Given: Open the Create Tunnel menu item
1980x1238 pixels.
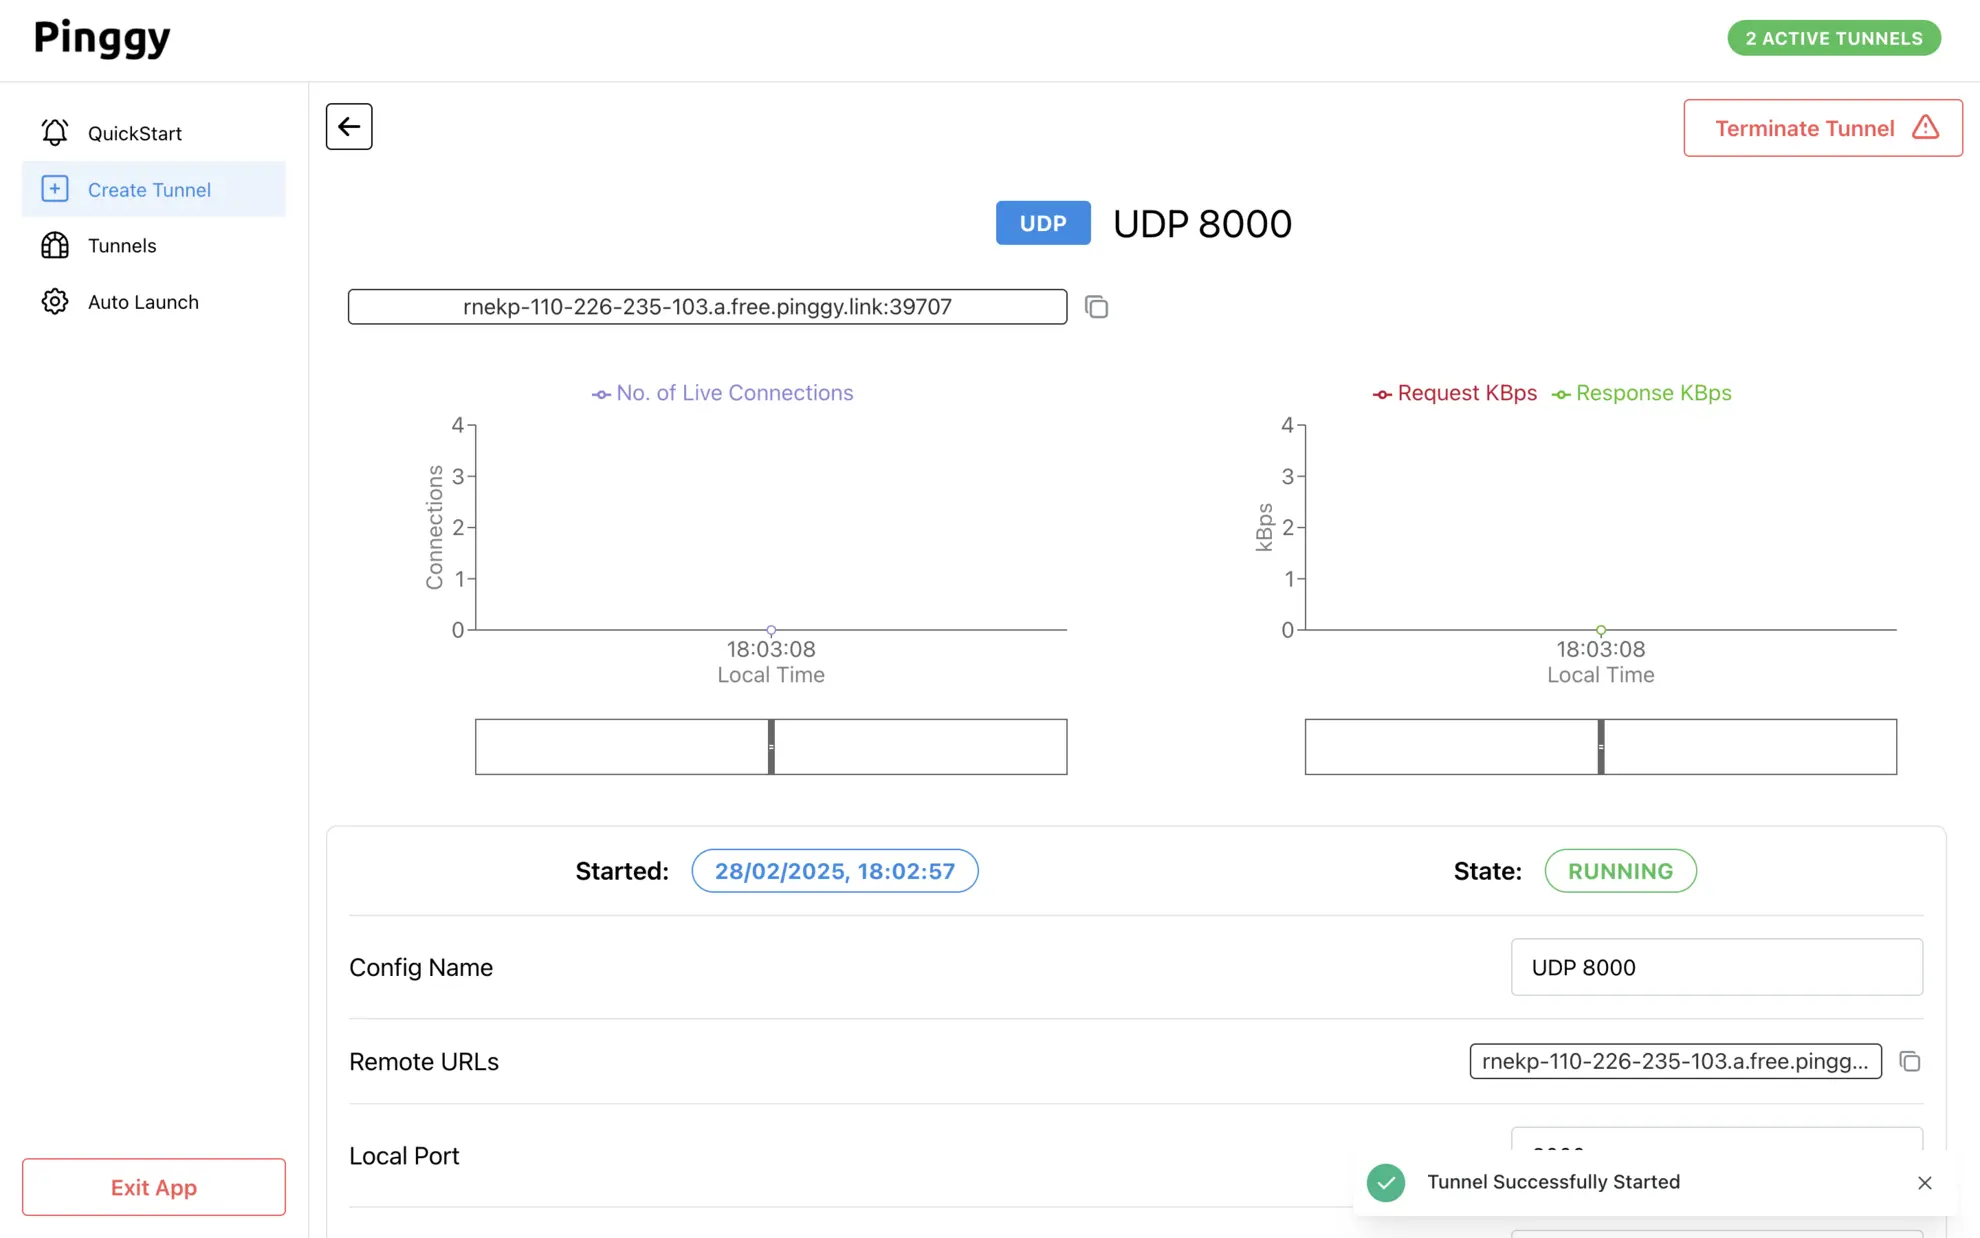Looking at the screenshot, I should pos(154,189).
